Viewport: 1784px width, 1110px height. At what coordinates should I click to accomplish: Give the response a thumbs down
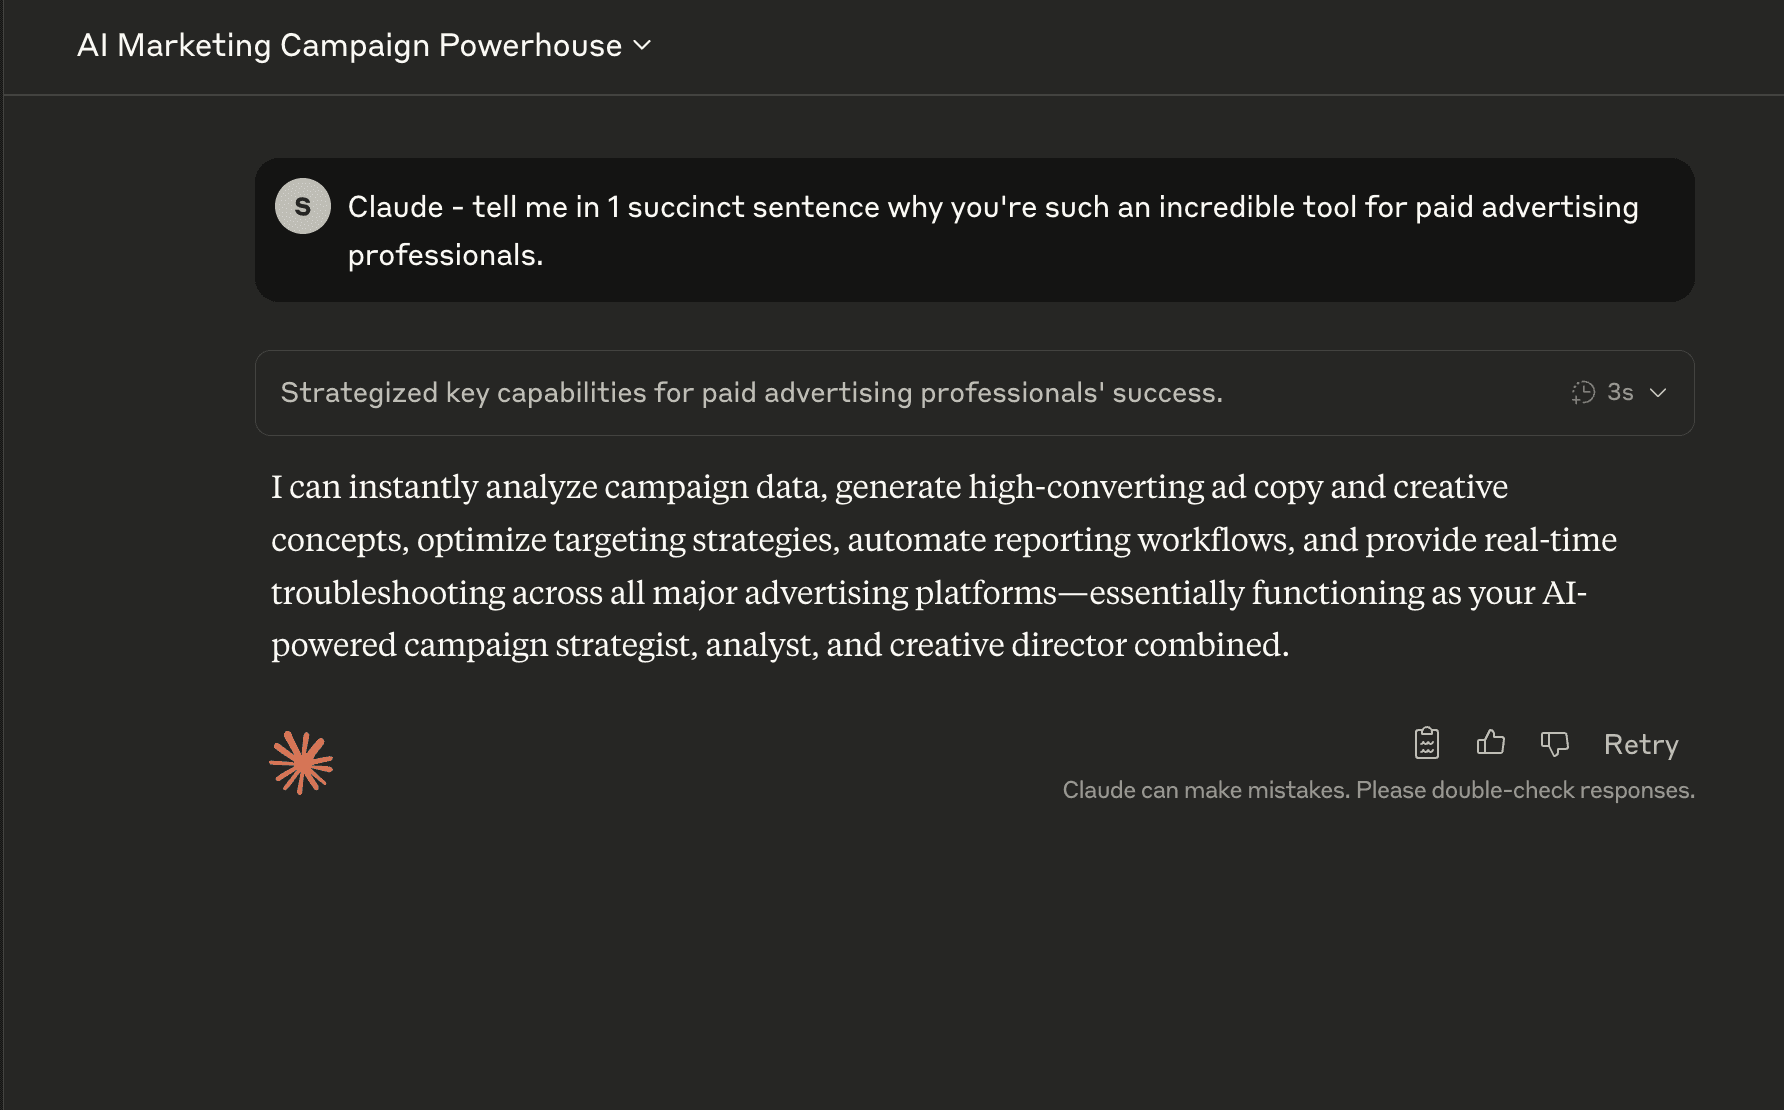tap(1554, 743)
